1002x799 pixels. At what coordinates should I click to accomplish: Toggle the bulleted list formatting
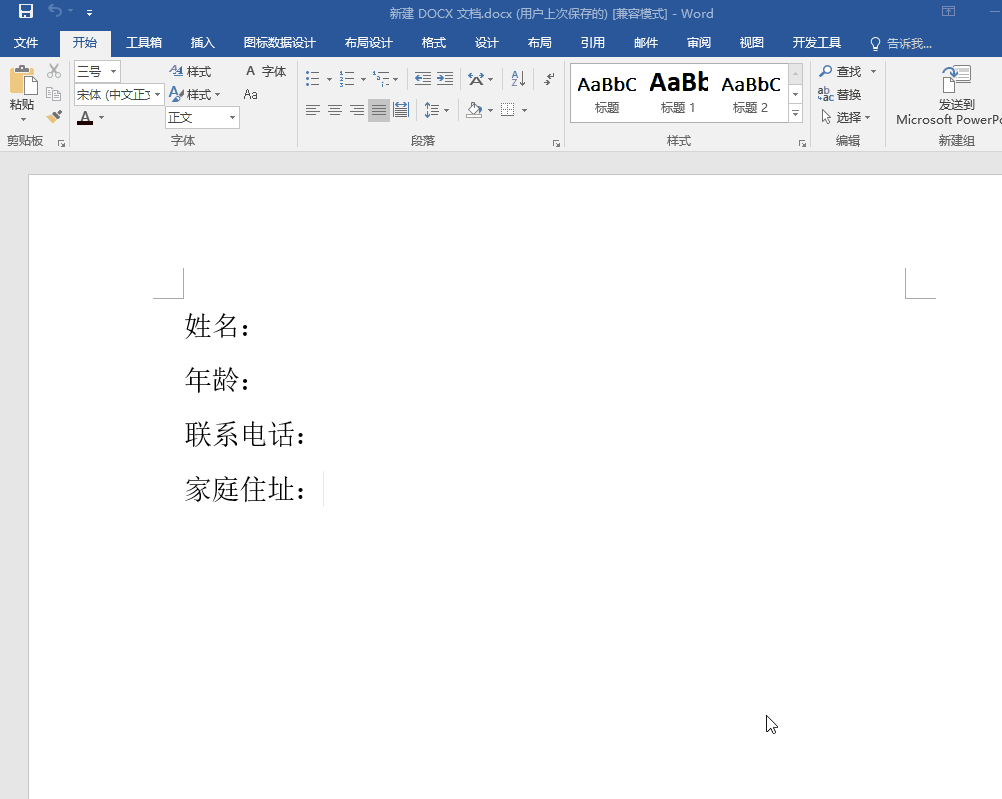click(313, 79)
